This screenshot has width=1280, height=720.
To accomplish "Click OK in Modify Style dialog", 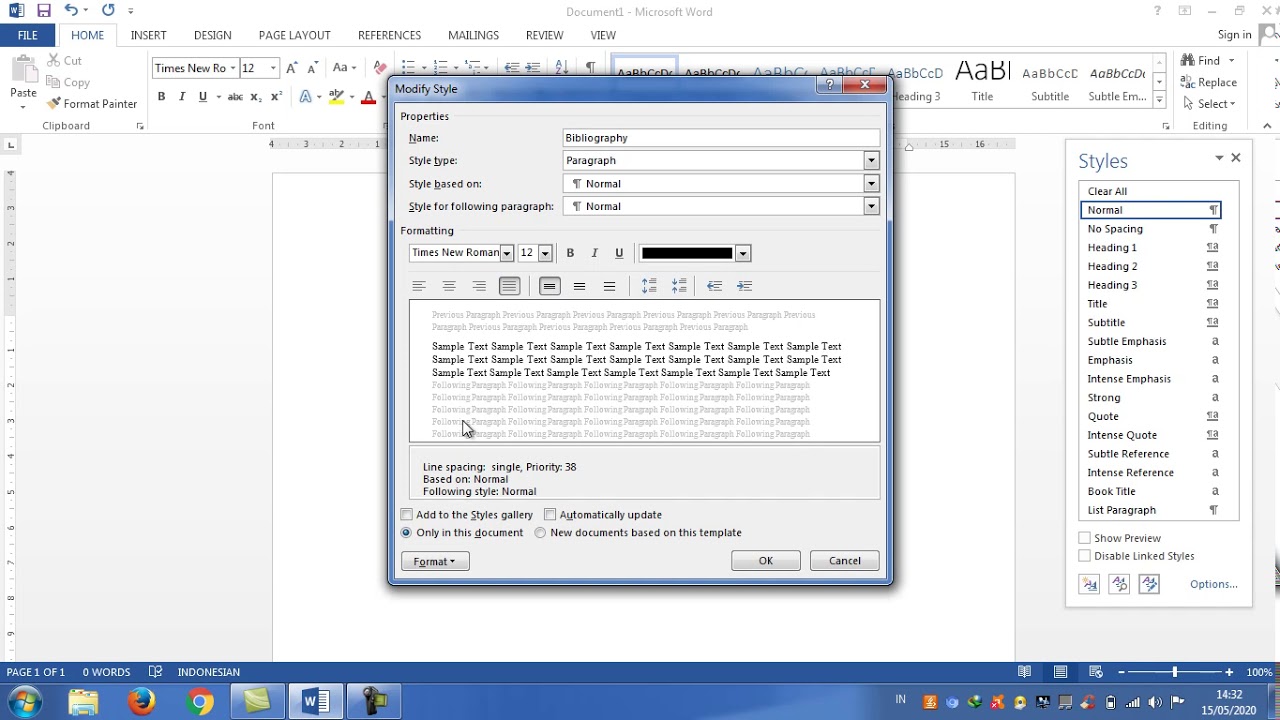I will pyautogui.click(x=766, y=561).
